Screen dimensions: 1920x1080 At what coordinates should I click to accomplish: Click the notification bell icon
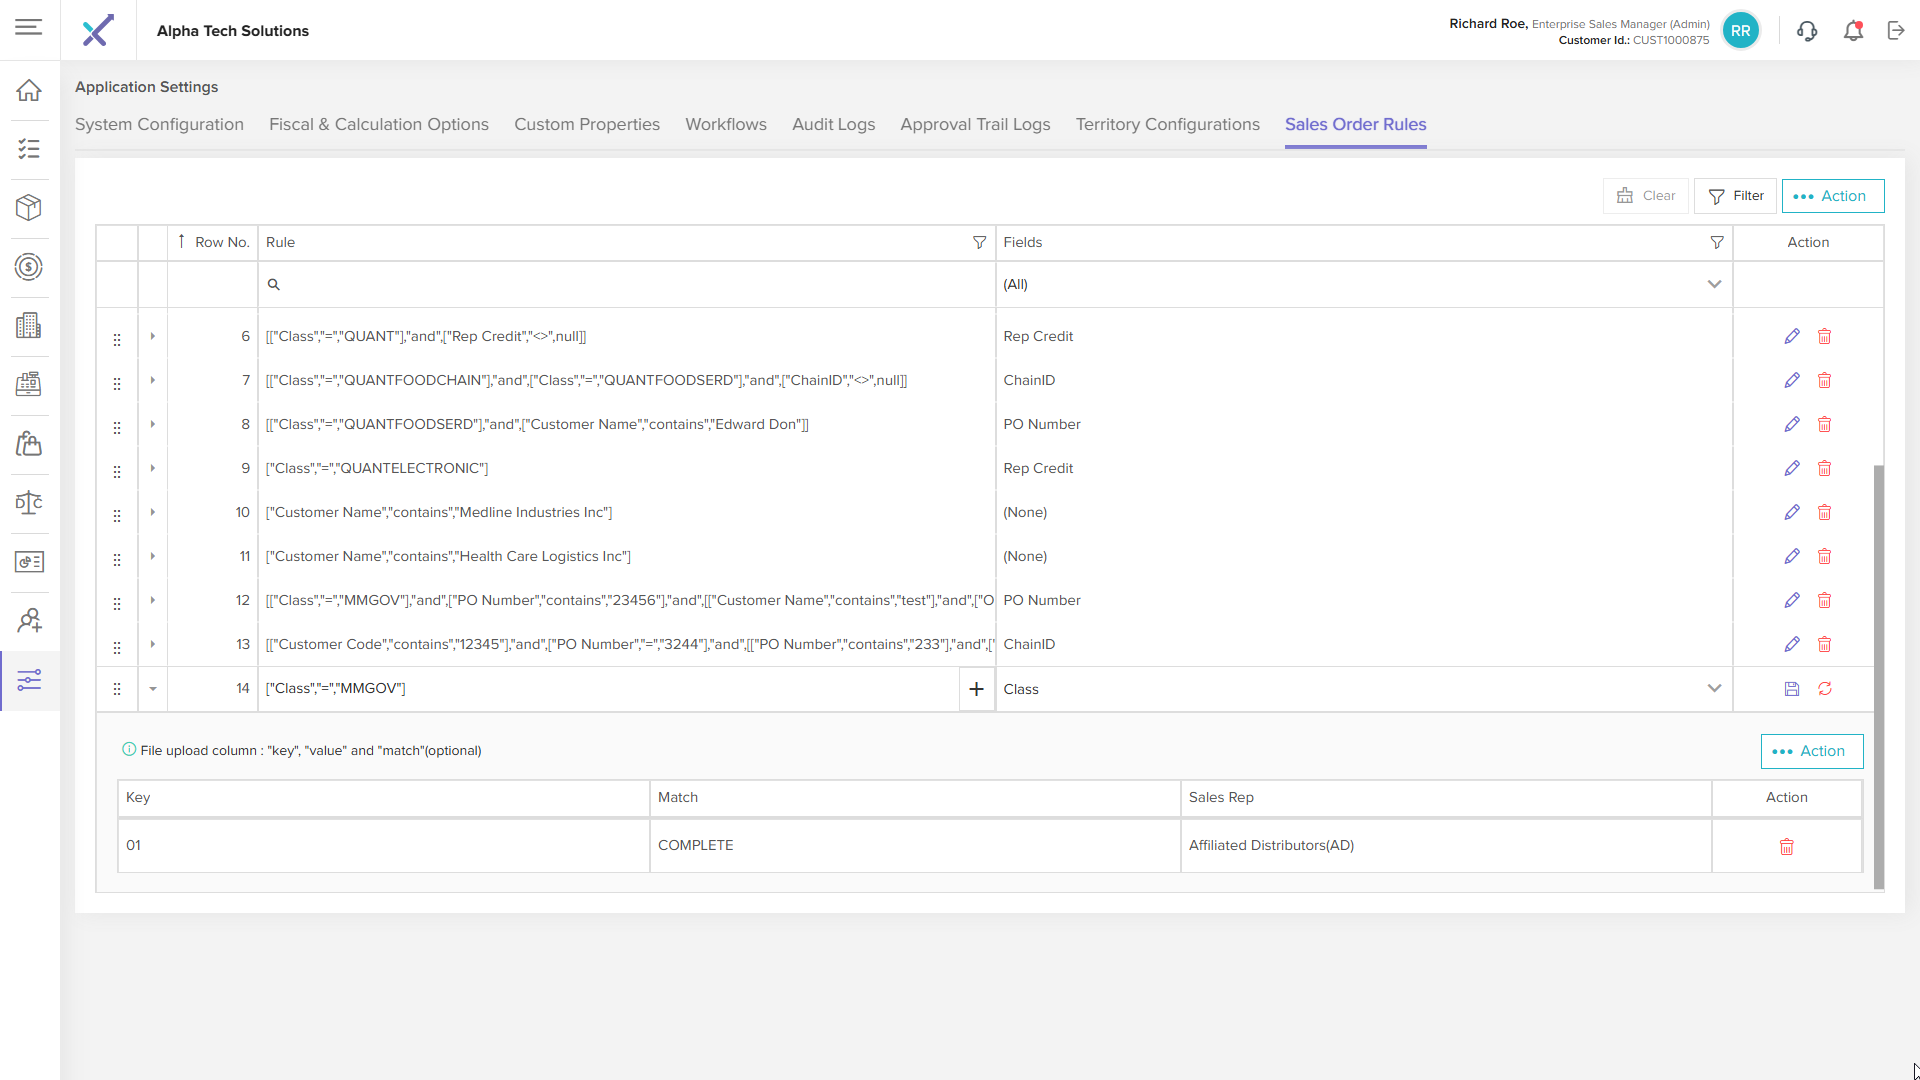click(x=1853, y=31)
